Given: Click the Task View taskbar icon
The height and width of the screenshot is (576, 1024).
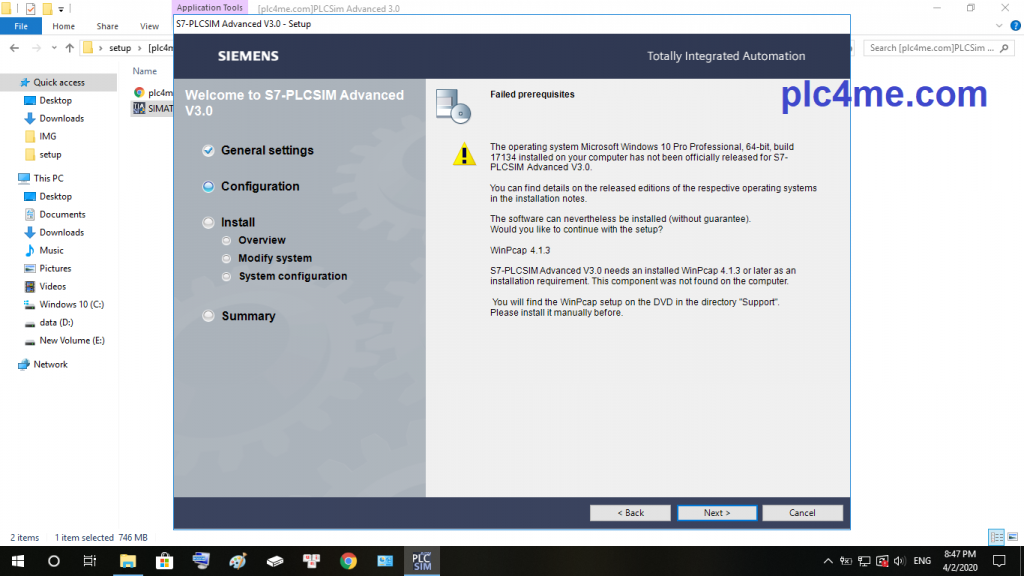Looking at the screenshot, I should [90, 561].
